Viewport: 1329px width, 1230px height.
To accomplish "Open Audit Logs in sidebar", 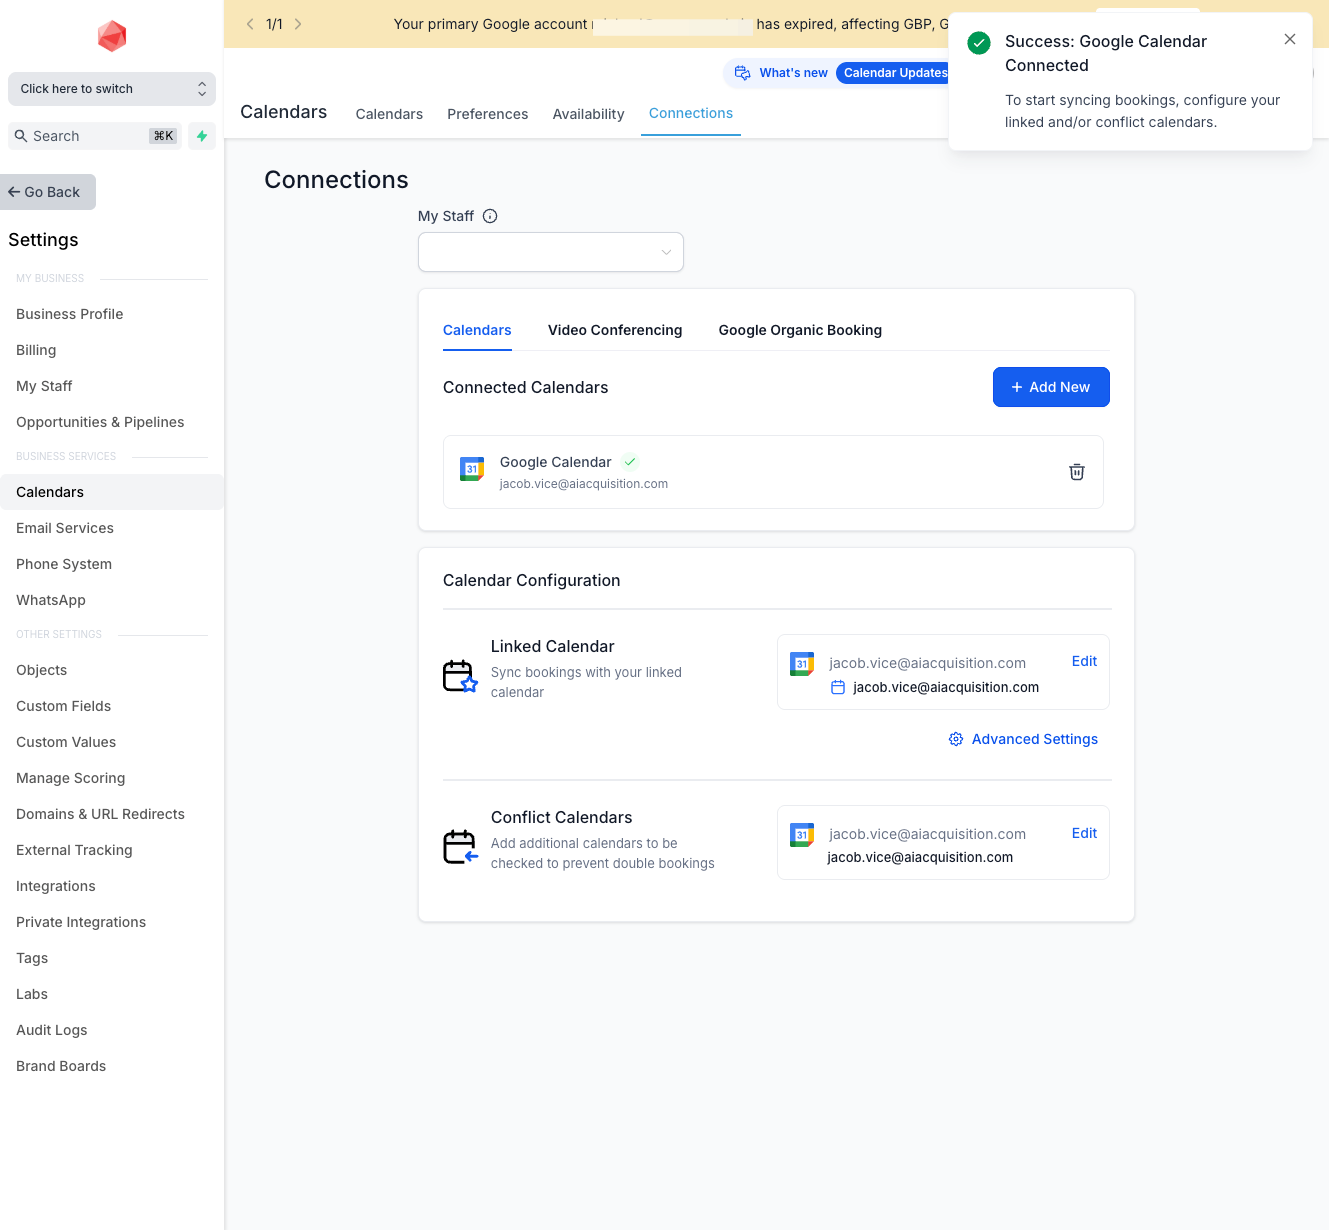I will click(52, 1030).
